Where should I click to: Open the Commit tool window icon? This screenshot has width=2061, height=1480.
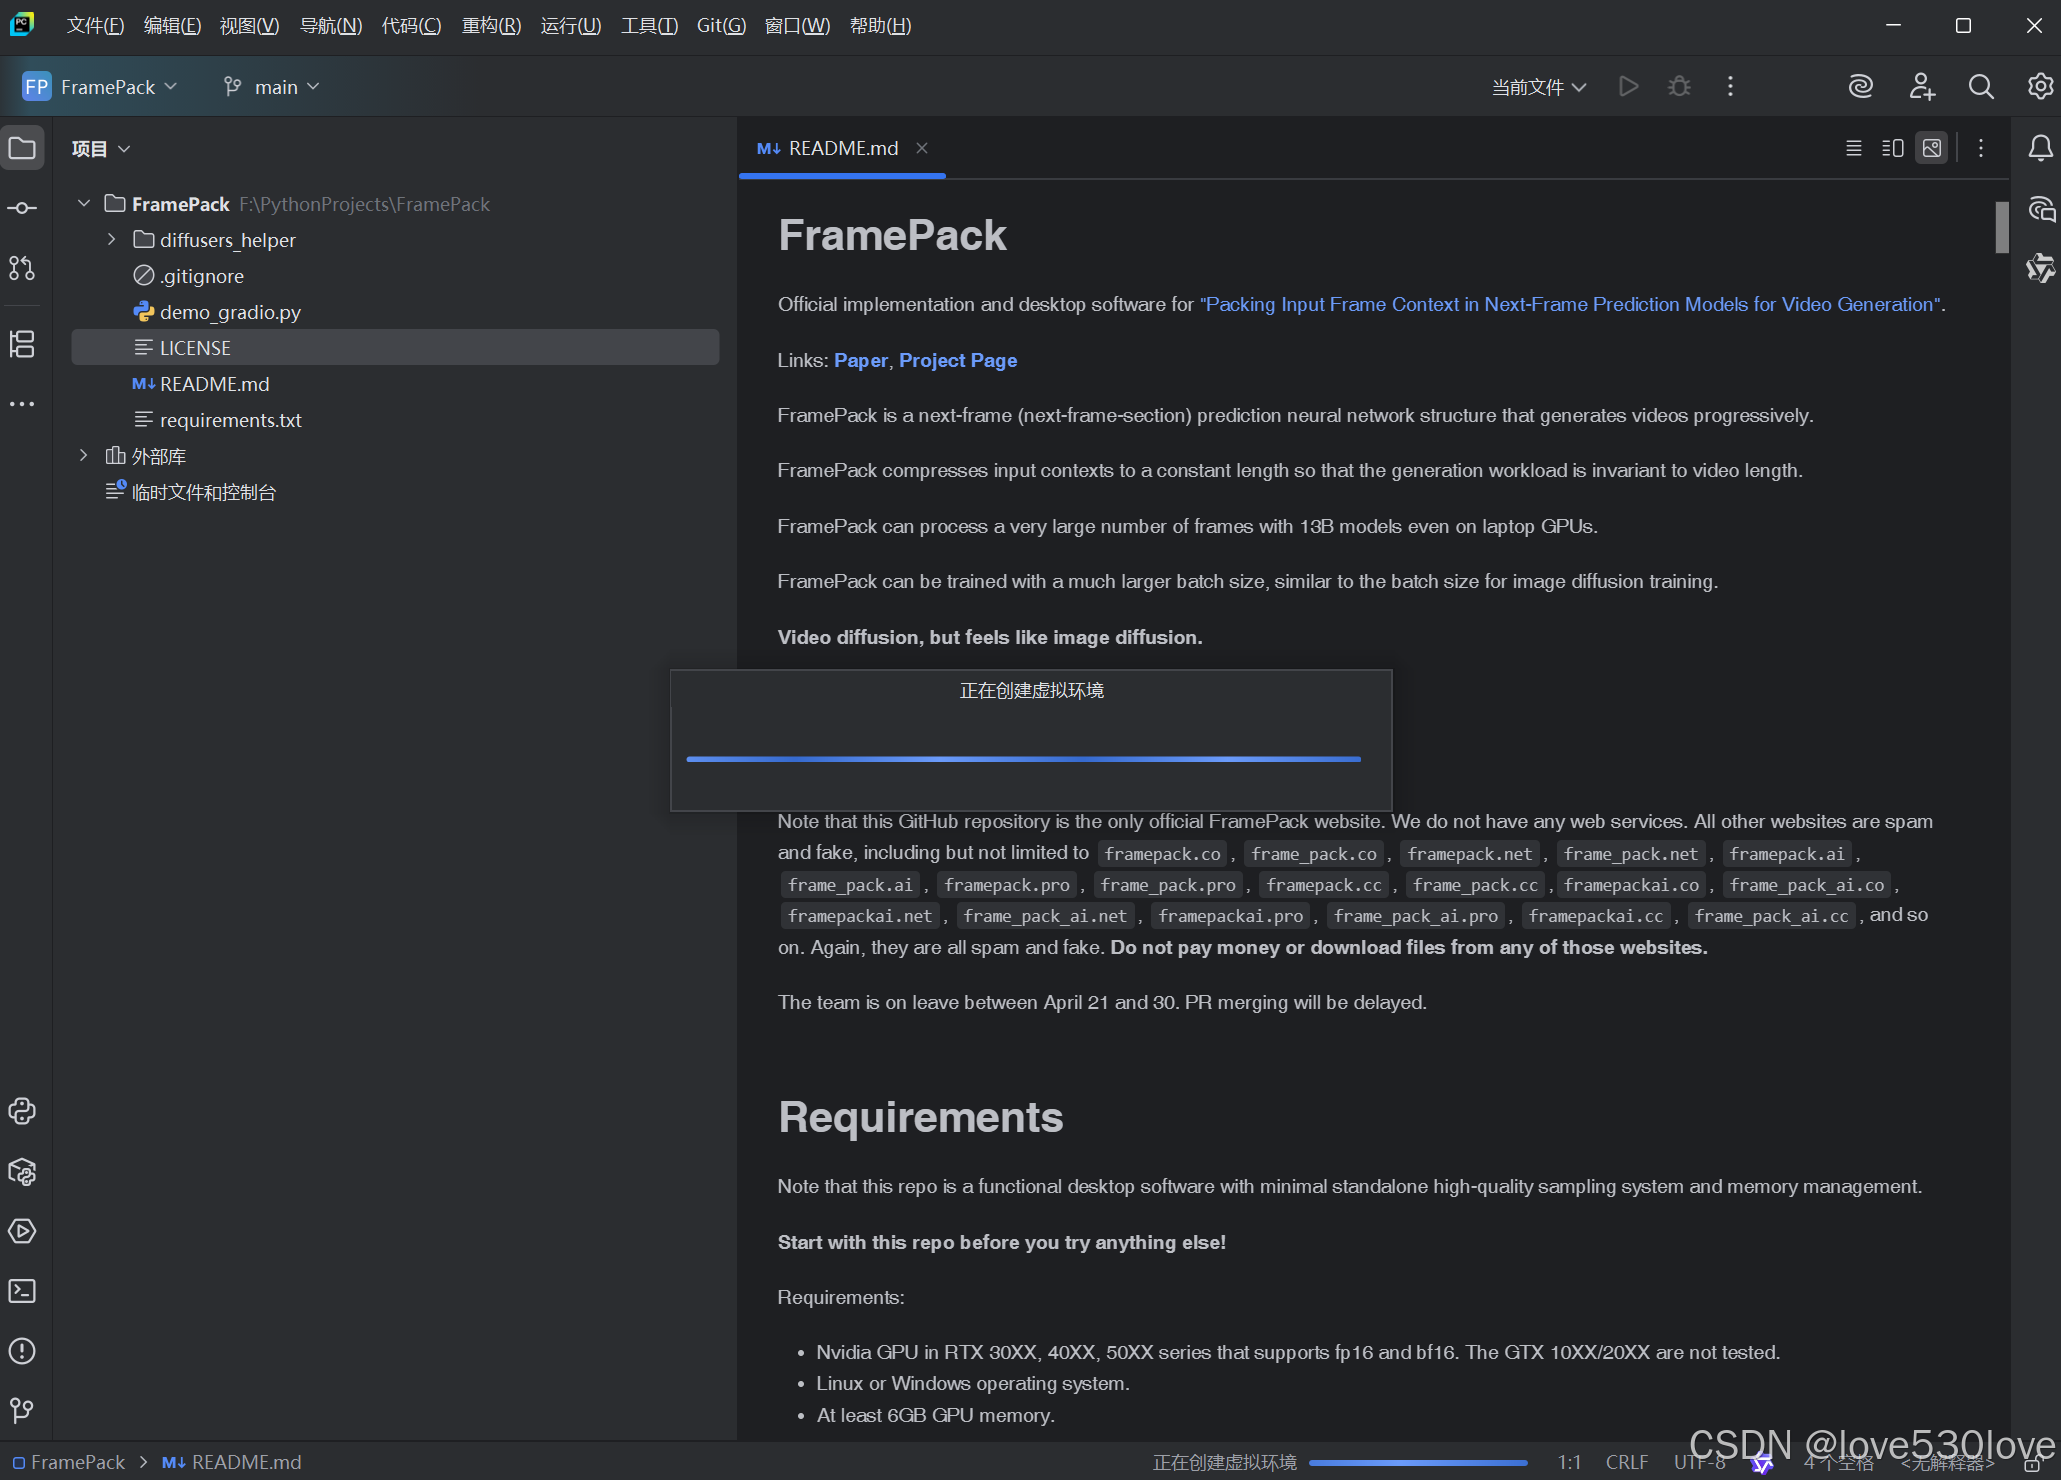coord(22,208)
